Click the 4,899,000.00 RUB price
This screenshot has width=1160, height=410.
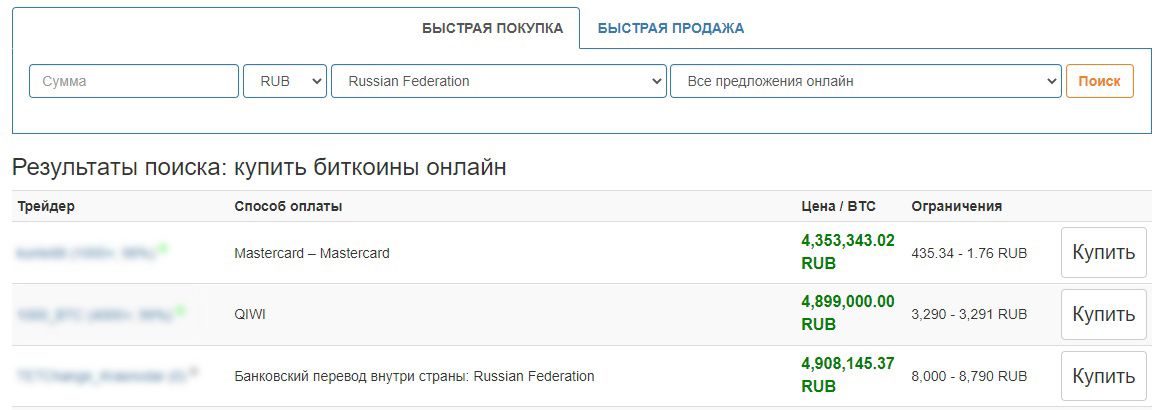tap(847, 313)
